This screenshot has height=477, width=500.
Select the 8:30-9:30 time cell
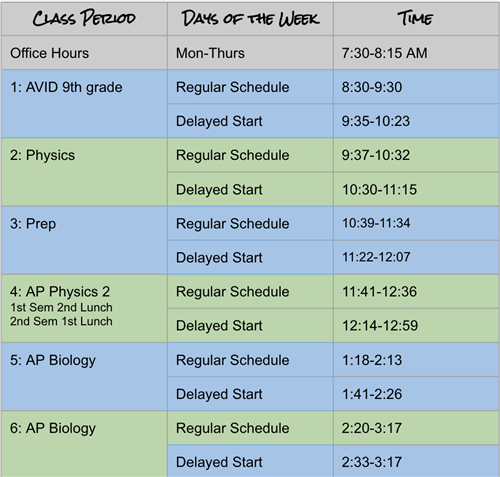[x=416, y=87]
